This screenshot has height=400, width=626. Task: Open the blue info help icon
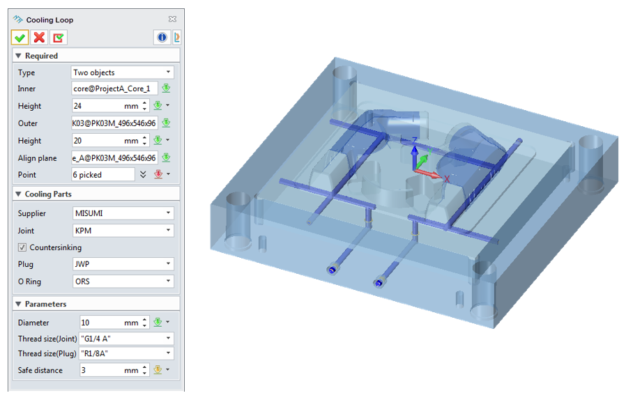[x=159, y=37]
